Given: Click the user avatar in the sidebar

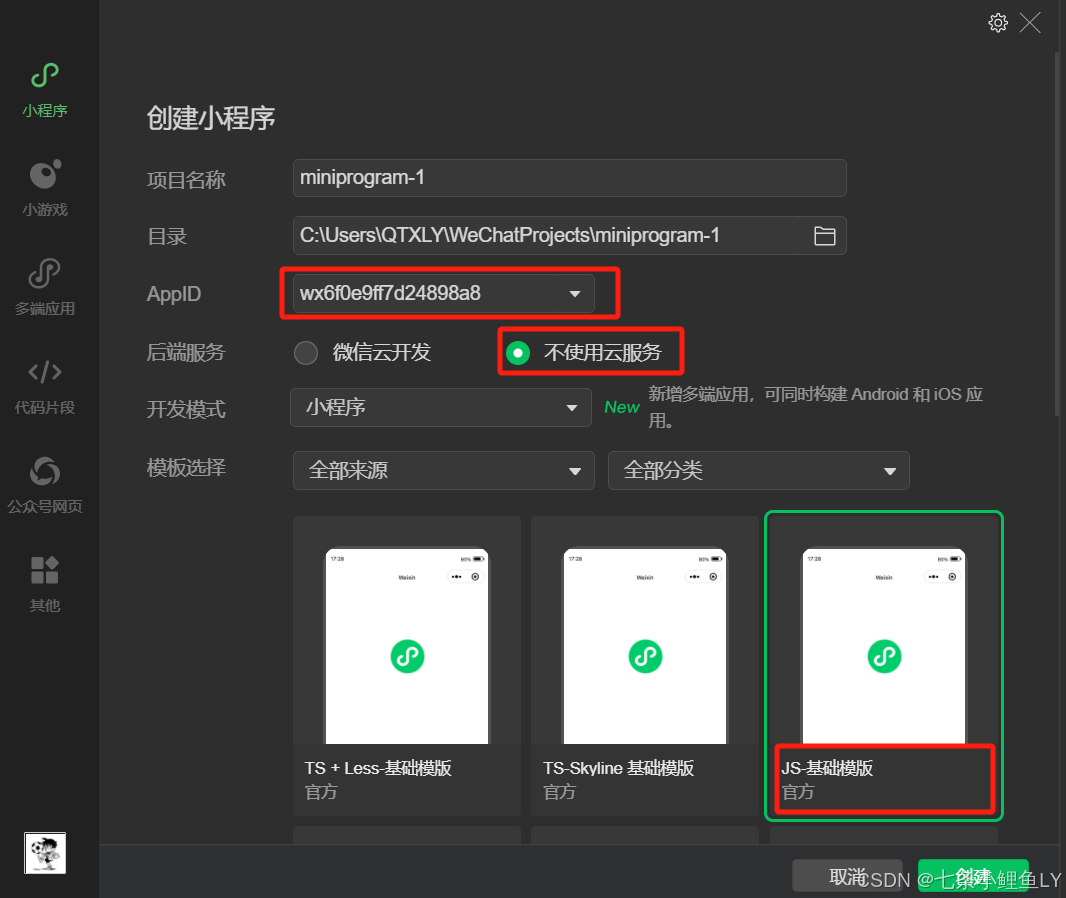Looking at the screenshot, I should pyautogui.click(x=45, y=852).
